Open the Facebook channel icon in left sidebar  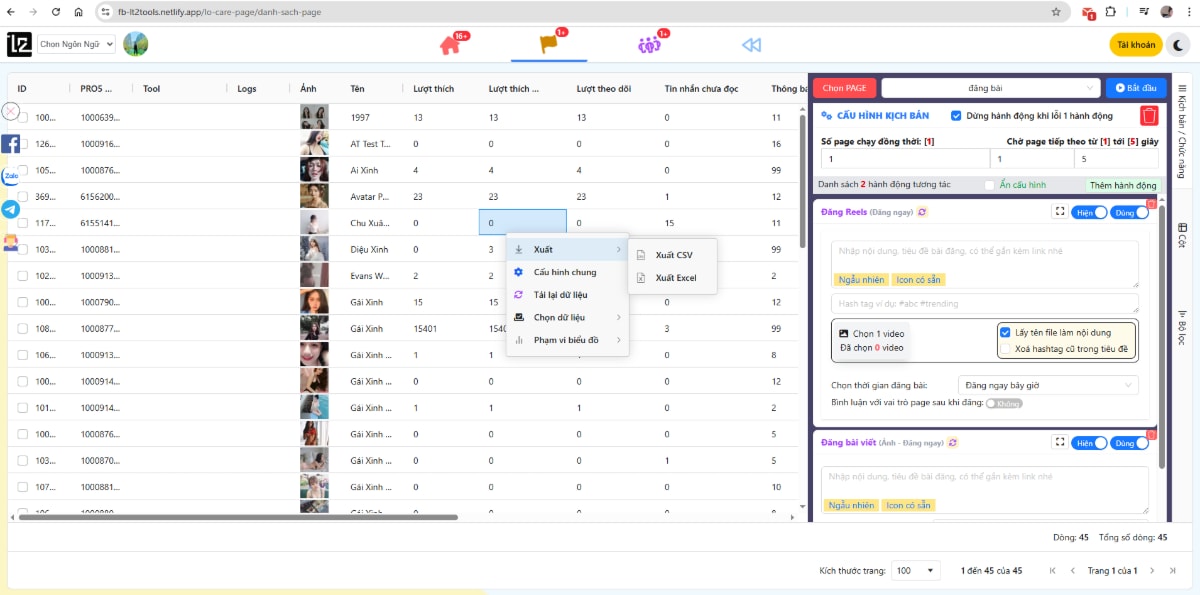pos(9,145)
